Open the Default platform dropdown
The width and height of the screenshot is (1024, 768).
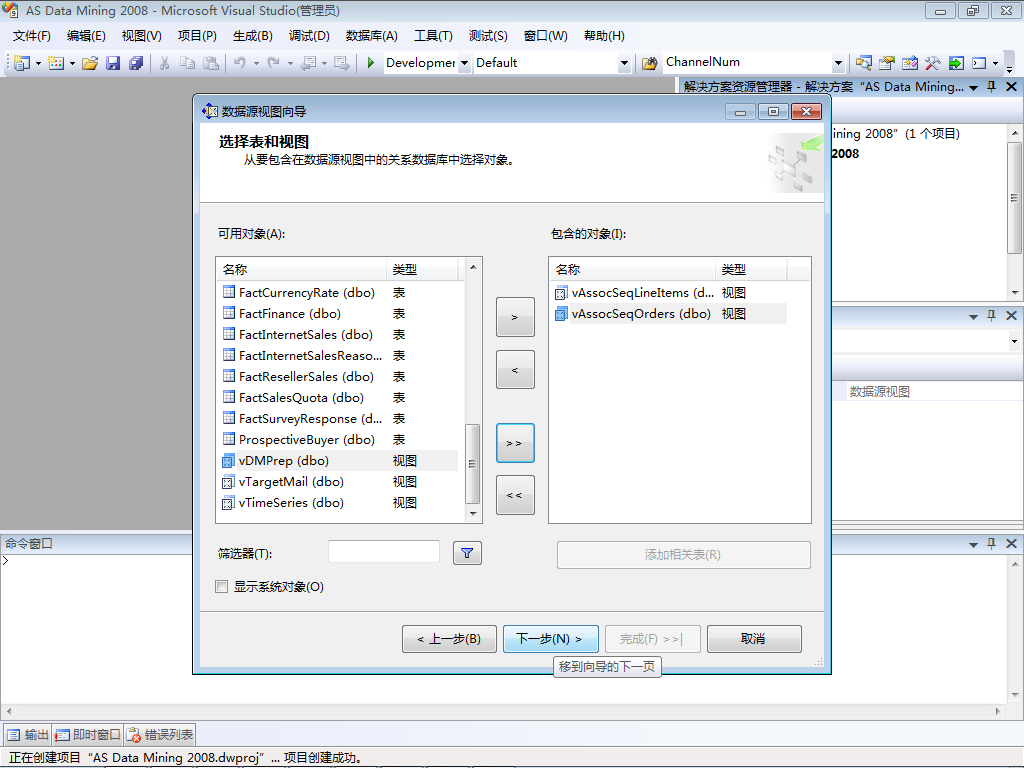click(x=624, y=63)
